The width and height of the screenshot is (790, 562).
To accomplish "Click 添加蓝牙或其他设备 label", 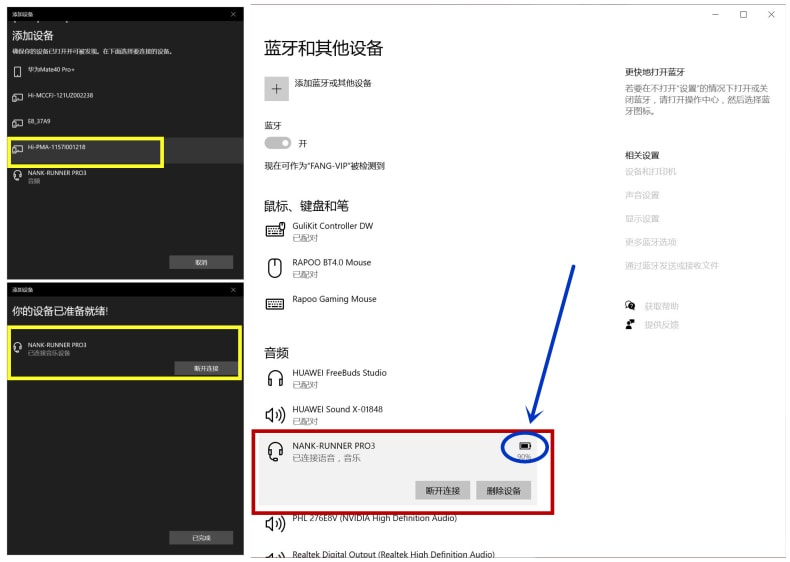I will pyautogui.click(x=333, y=83).
